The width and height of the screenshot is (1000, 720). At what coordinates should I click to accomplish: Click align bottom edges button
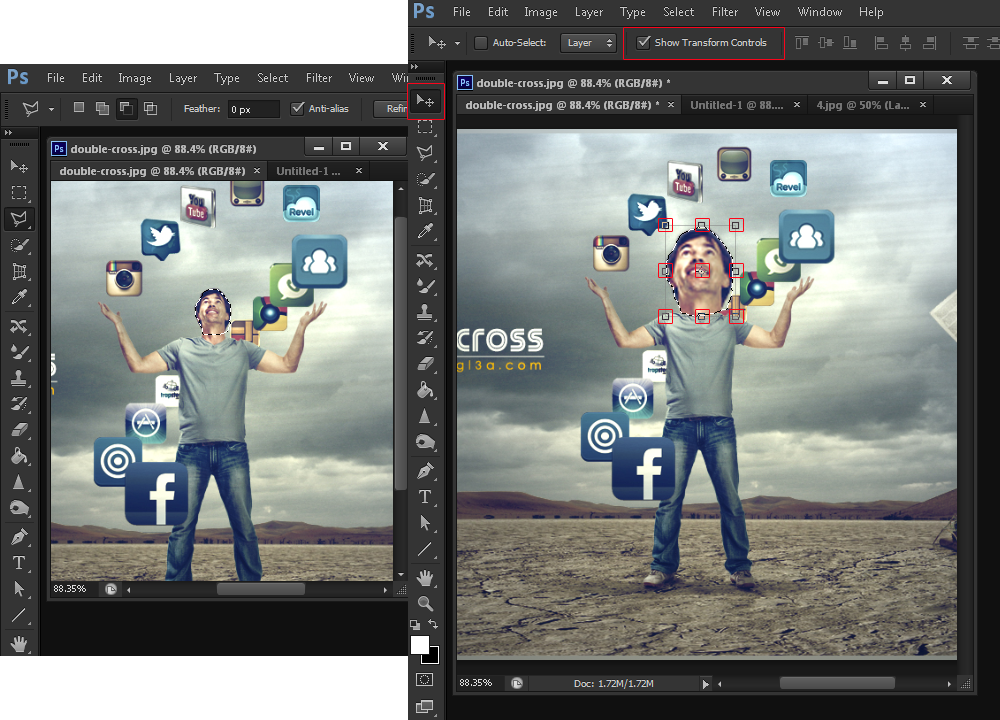click(x=850, y=43)
